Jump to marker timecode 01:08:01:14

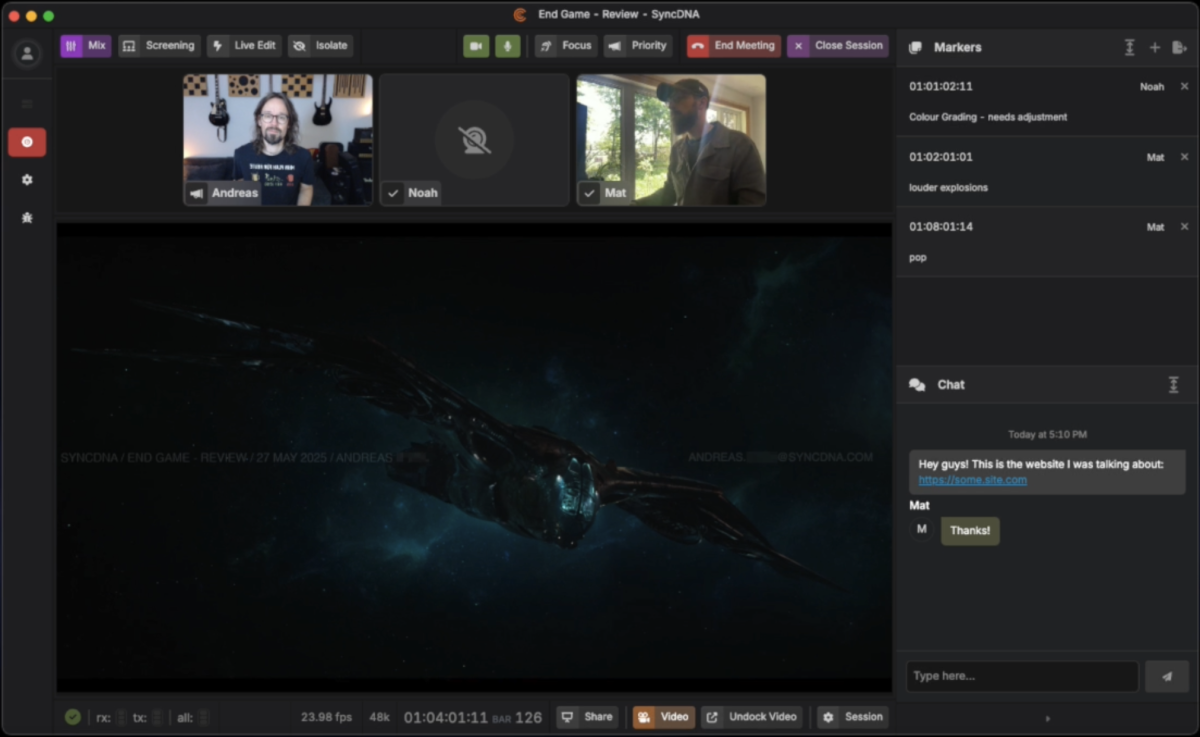coord(940,227)
